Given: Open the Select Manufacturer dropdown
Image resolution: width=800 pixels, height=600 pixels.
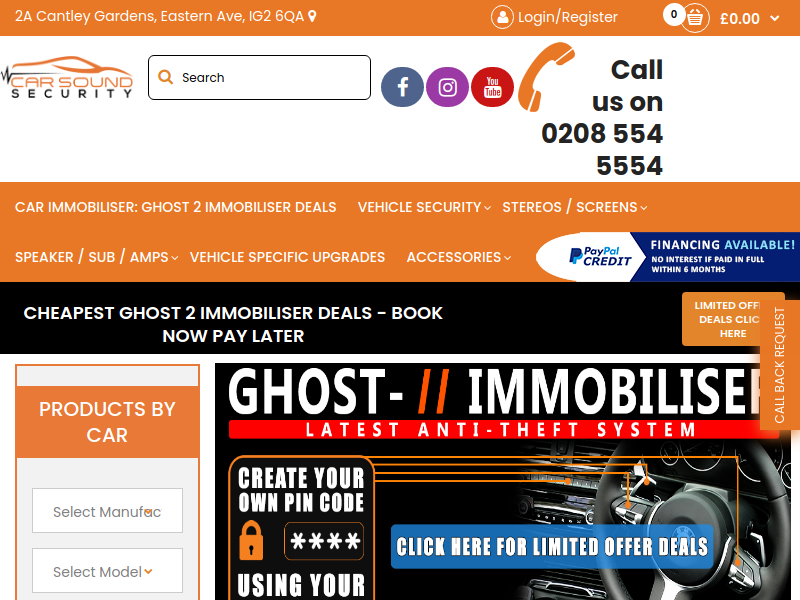Looking at the screenshot, I should pyautogui.click(x=107, y=511).
